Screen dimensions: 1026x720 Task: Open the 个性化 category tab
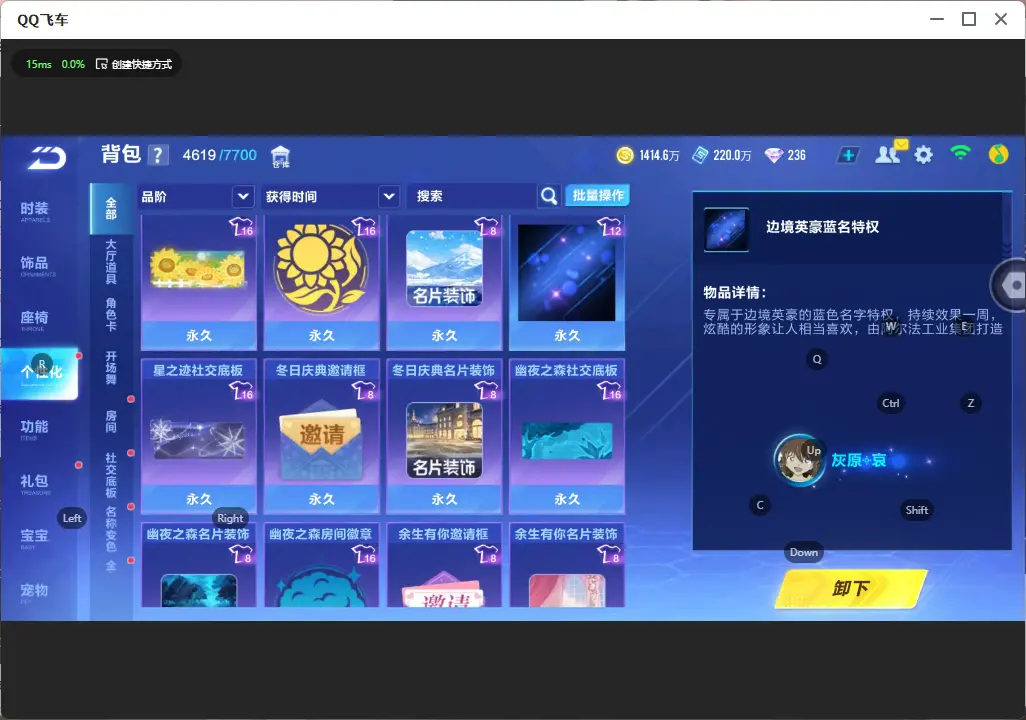tap(39, 373)
